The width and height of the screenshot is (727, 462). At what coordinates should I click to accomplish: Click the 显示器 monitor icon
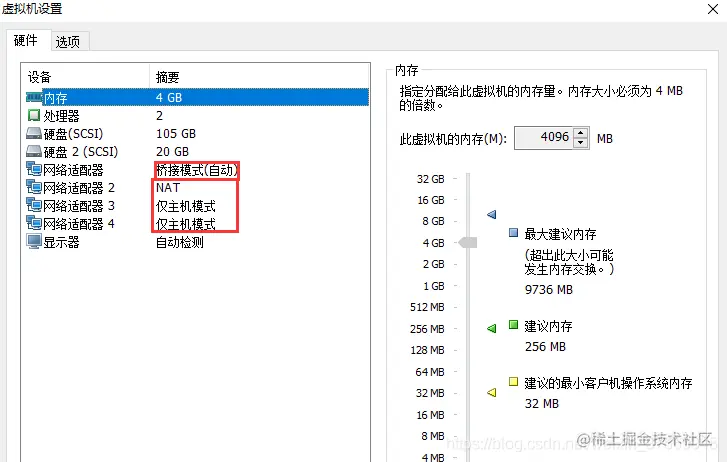(34, 242)
